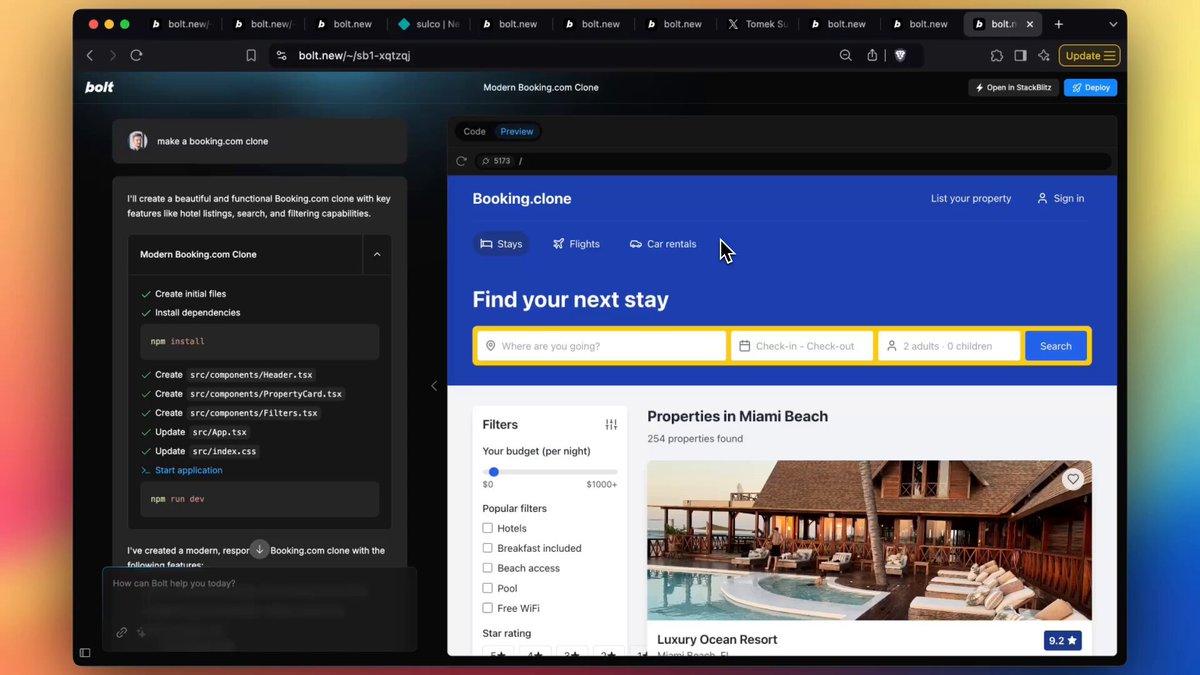Click Open in StackBlitz
This screenshot has width=1200, height=675.
tap(1013, 87)
